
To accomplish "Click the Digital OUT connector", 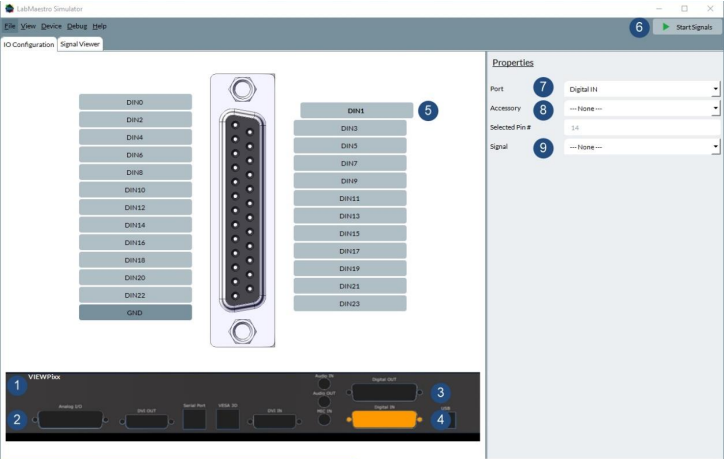I will click(x=384, y=392).
